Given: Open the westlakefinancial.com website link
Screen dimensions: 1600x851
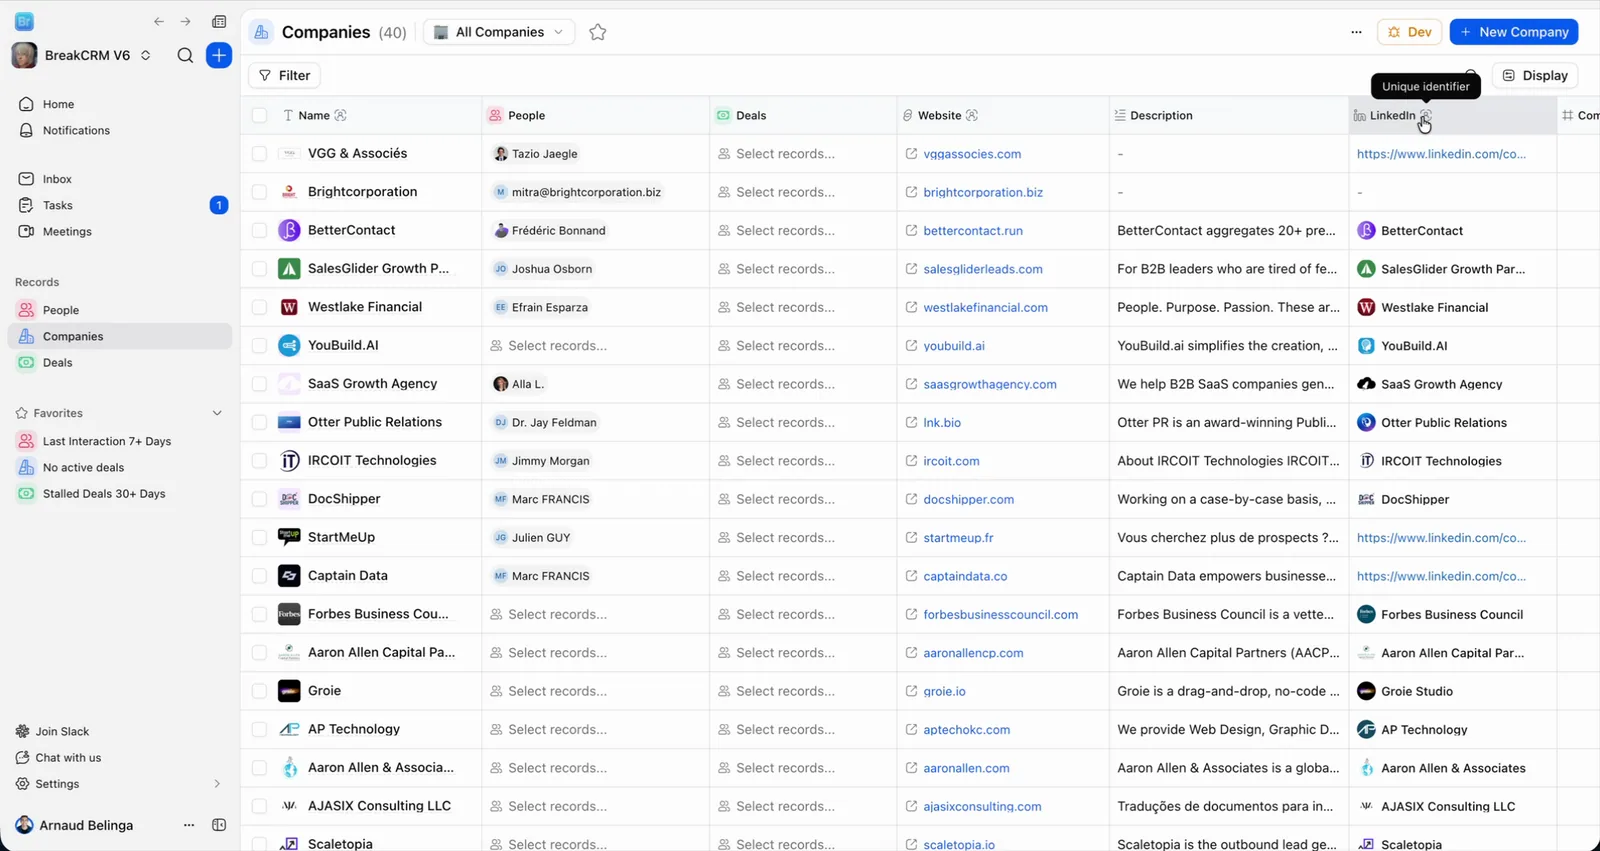Looking at the screenshot, I should [985, 308].
